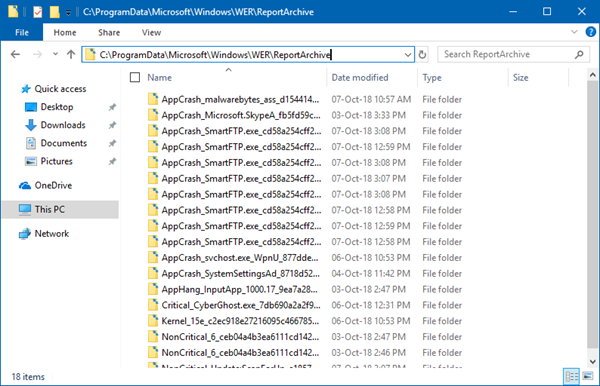The image size is (600, 386).
Task: Click Properties icon in quick access toolbar
Action: [38, 12]
